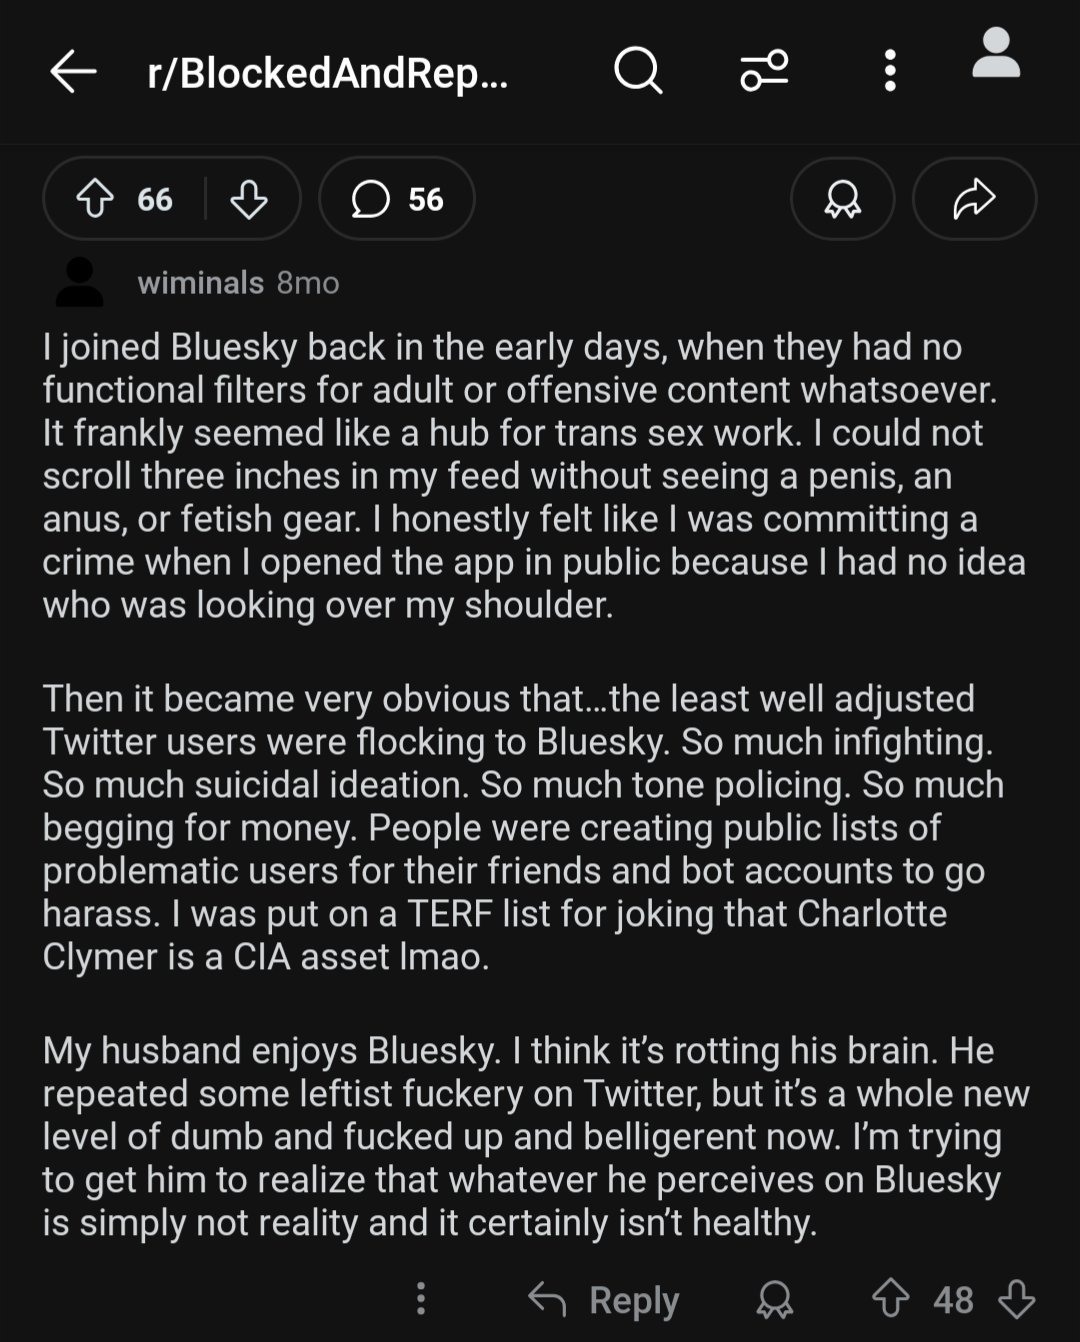Open r/BlockedAndRep... subreddit title

point(328,73)
